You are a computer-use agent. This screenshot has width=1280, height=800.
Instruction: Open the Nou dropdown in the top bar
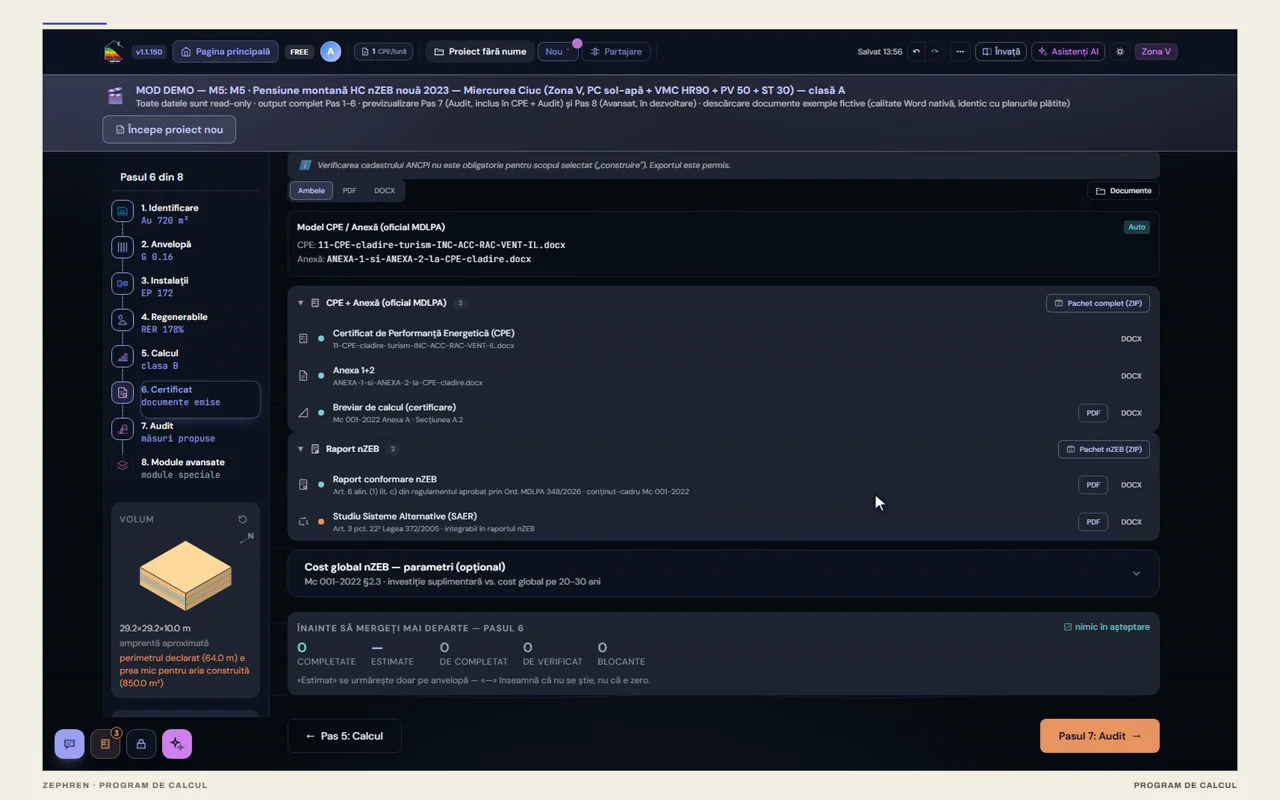(x=558, y=52)
